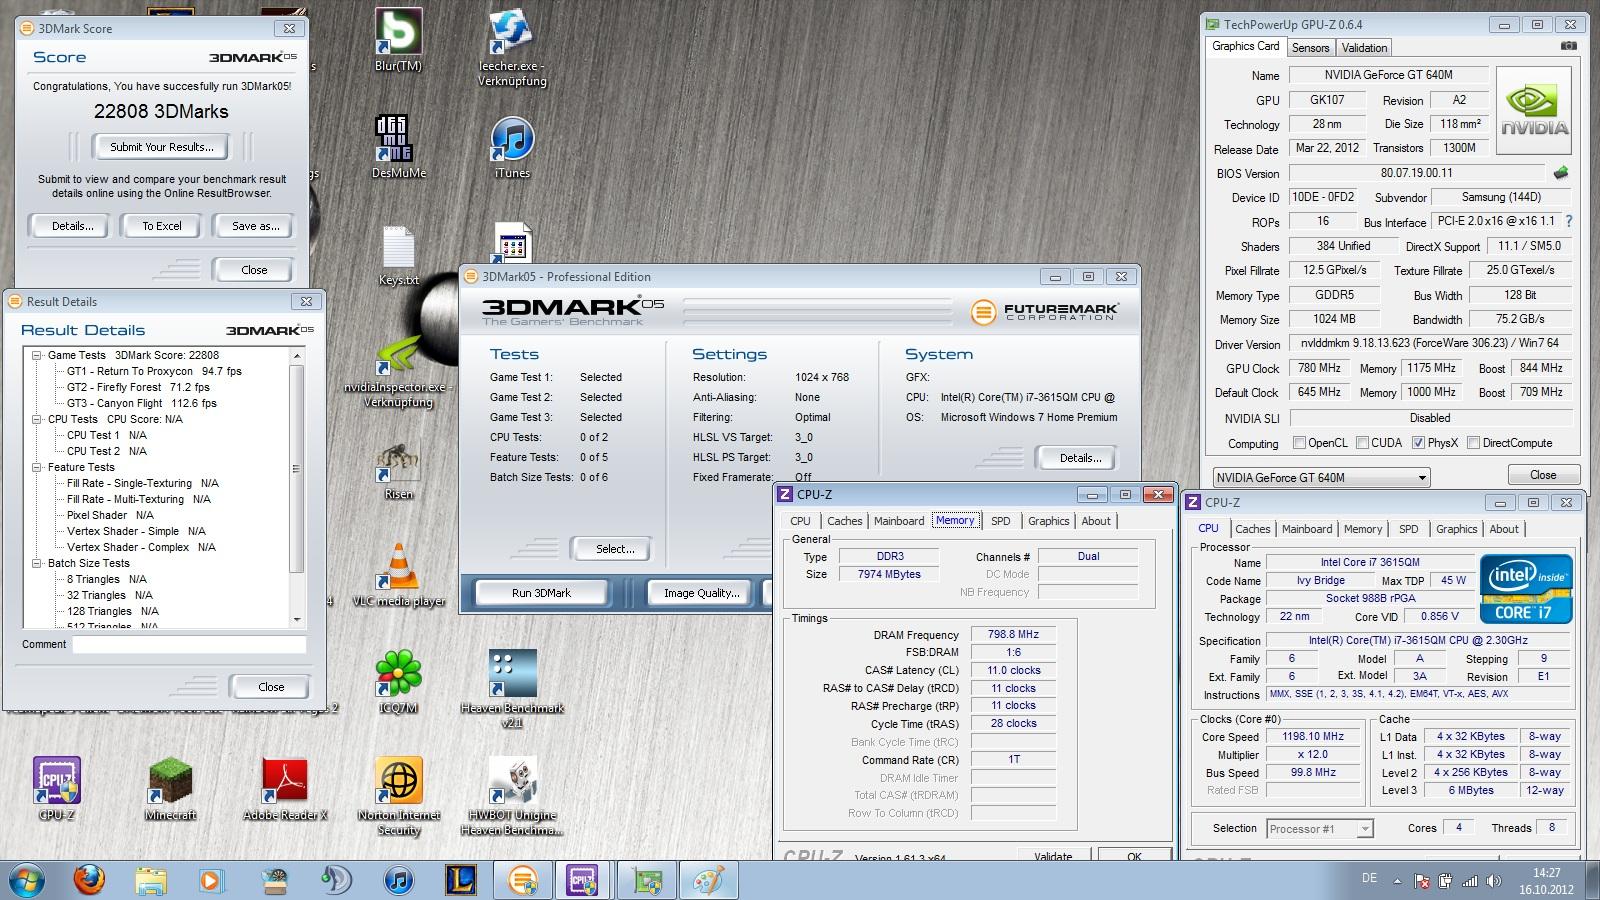
Task: Click Submit Your Results button
Action: coord(161,147)
